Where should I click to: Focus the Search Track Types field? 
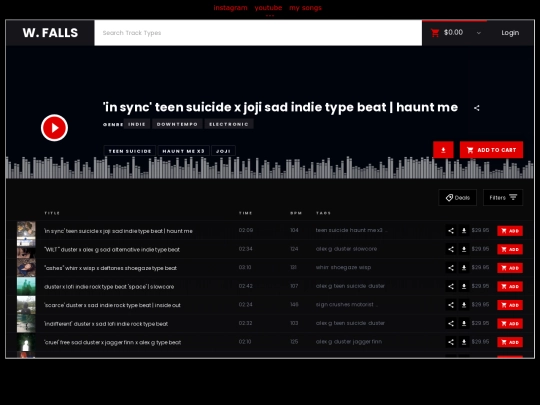(258, 33)
